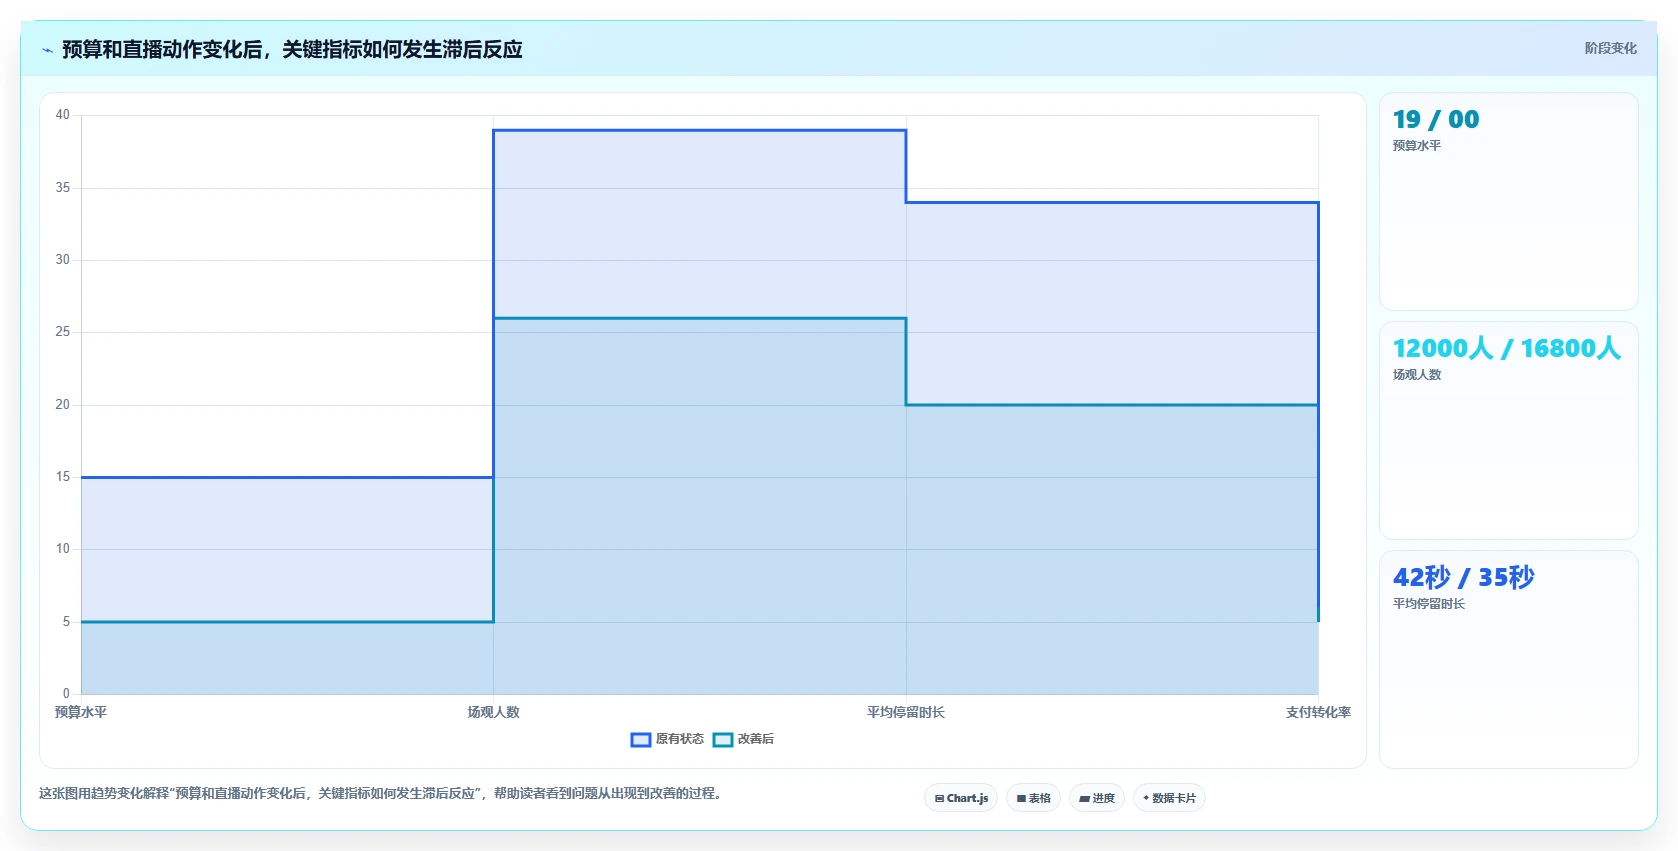
Task: Click the 原有状态 legend text
Action: (x=680, y=739)
